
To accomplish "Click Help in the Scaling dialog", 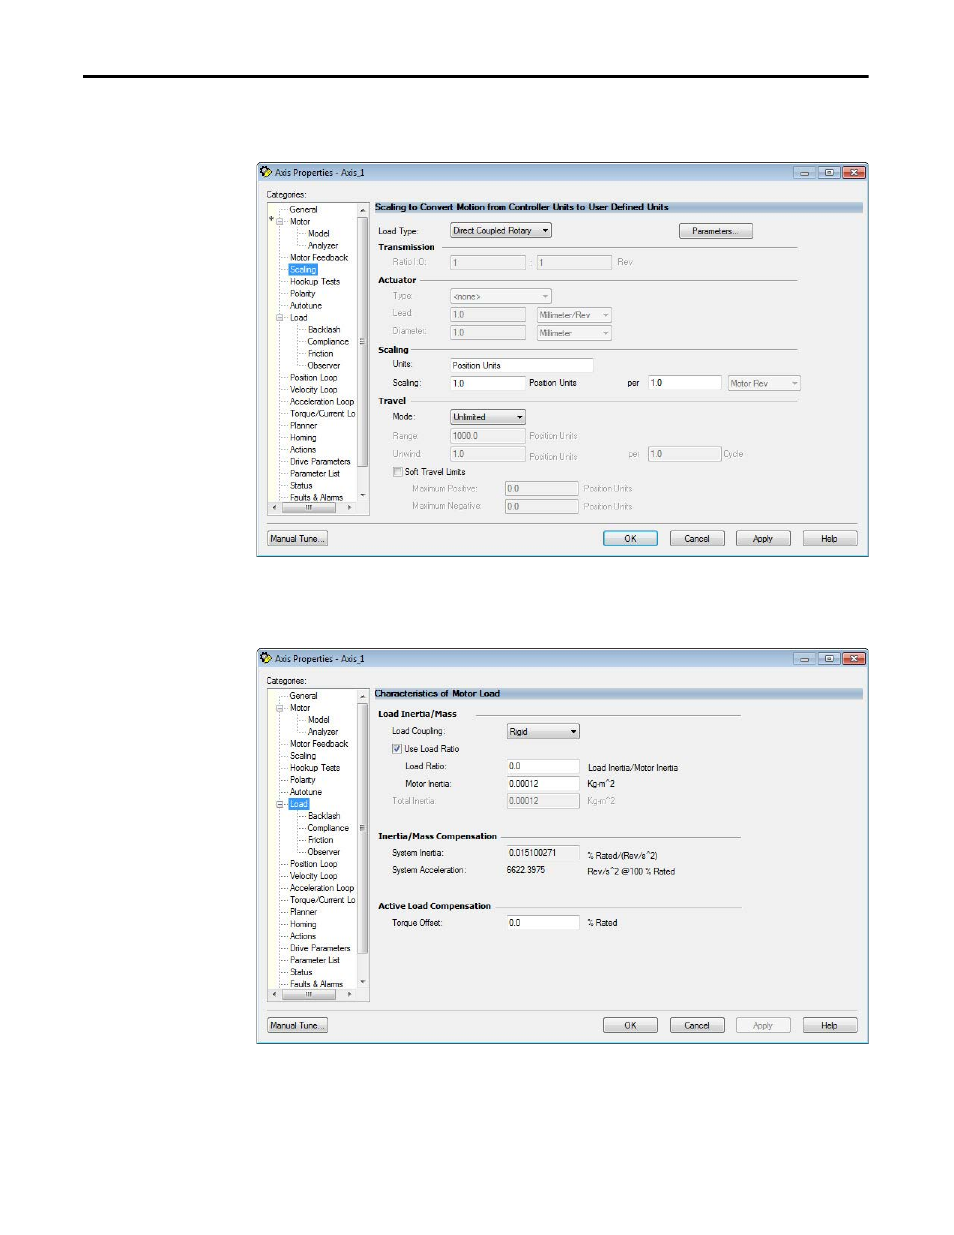I will tap(830, 538).
